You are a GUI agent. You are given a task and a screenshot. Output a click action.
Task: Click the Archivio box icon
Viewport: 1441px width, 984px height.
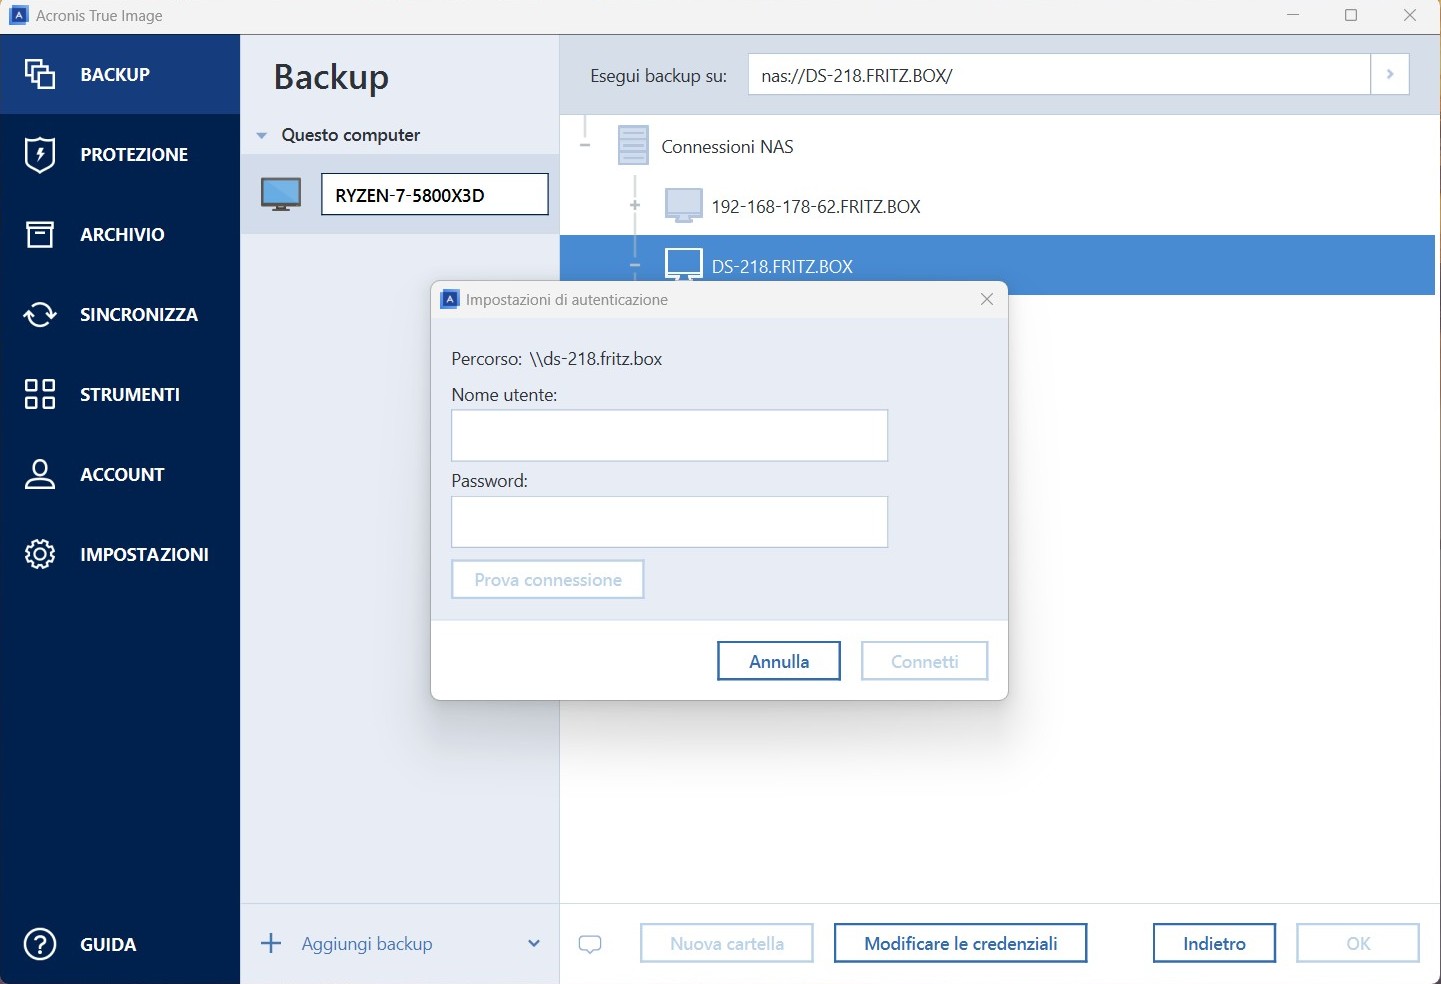pos(40,234)
